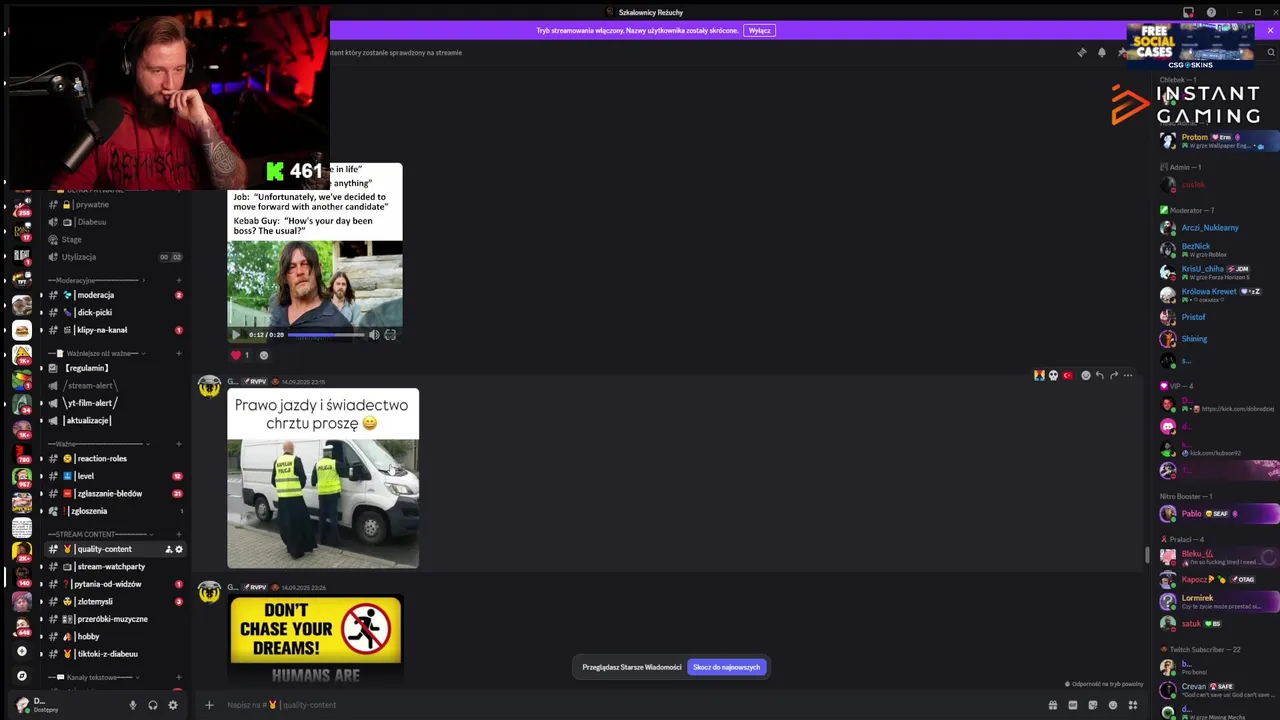
Task: Open the 'Don't chase your dreams' image
Action: click(x=316, y=638)
